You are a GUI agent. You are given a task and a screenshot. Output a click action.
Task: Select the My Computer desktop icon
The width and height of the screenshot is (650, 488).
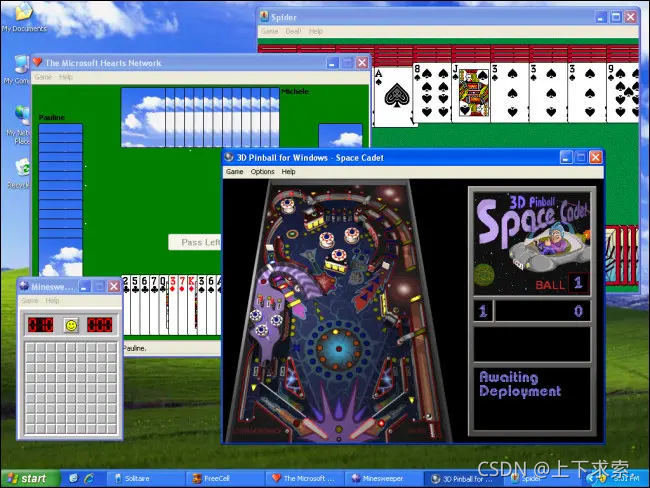pos(18,70)
